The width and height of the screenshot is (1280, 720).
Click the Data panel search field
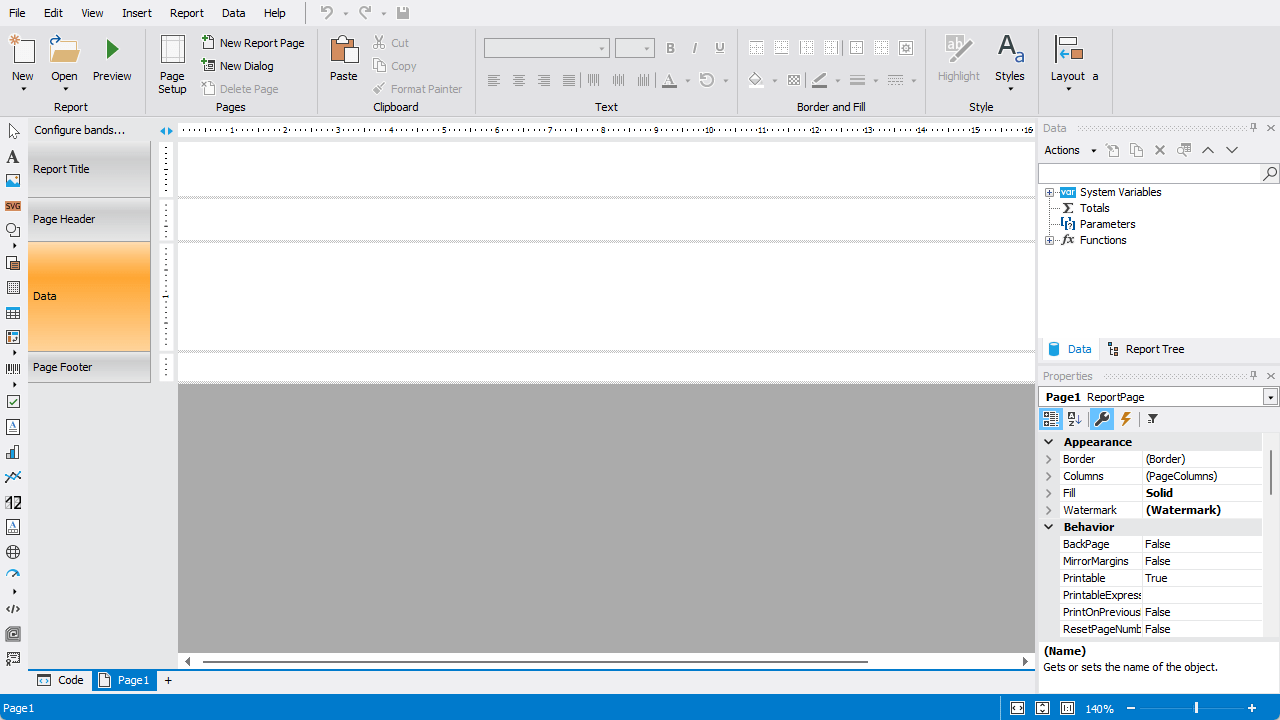(1150, 174)
